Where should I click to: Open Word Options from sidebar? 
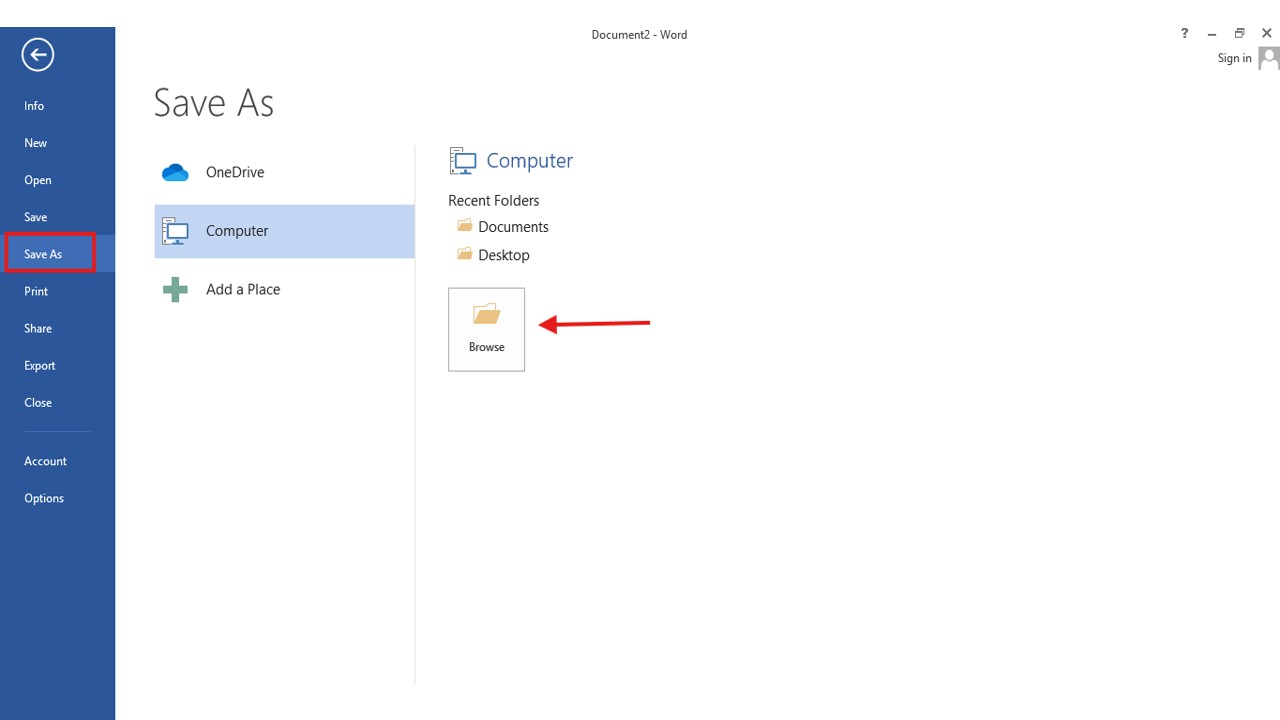(x=44, y=498)
